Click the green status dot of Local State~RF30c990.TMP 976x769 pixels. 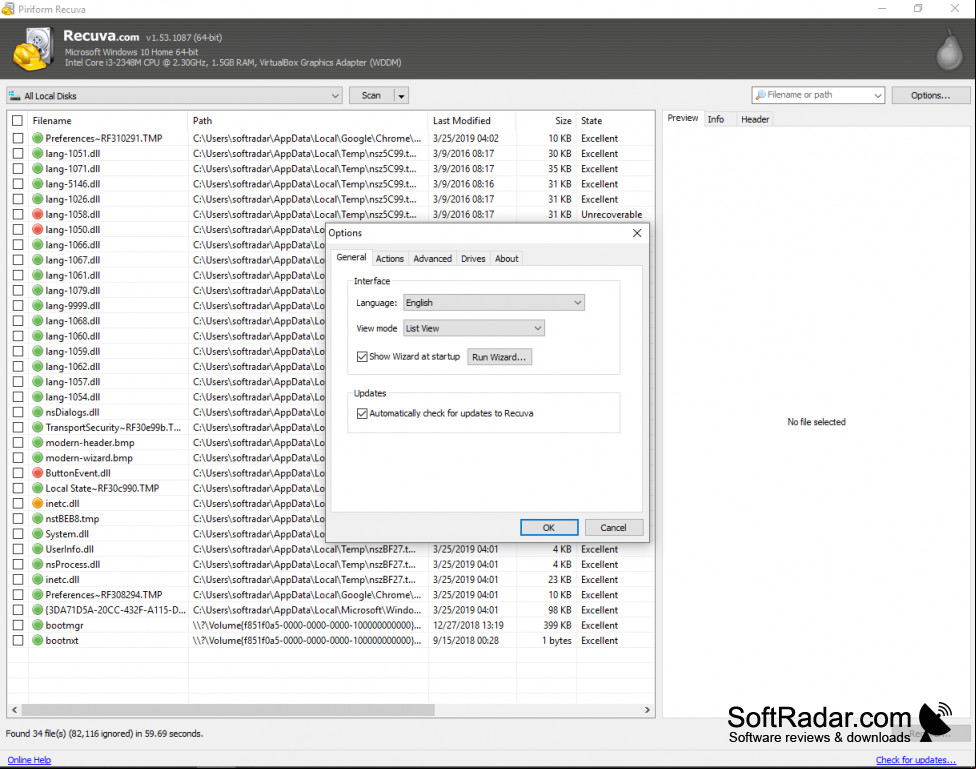click(x=37, y=488)
